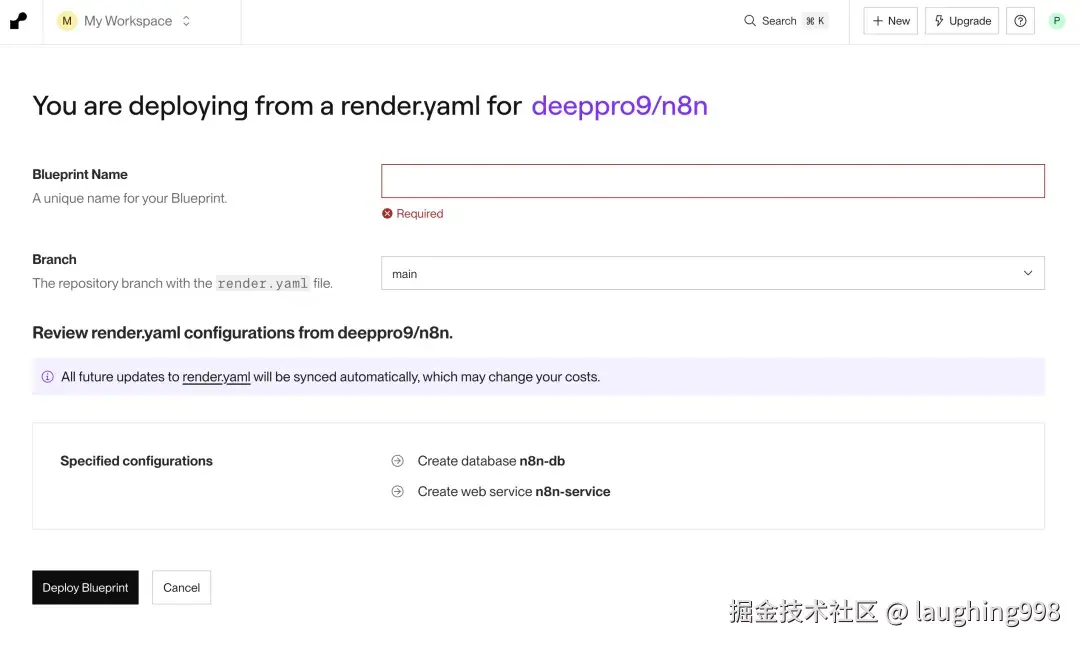Screen dimensions: 1080x647
Task: Click the Specified configurations label
Action: (136, 461)
